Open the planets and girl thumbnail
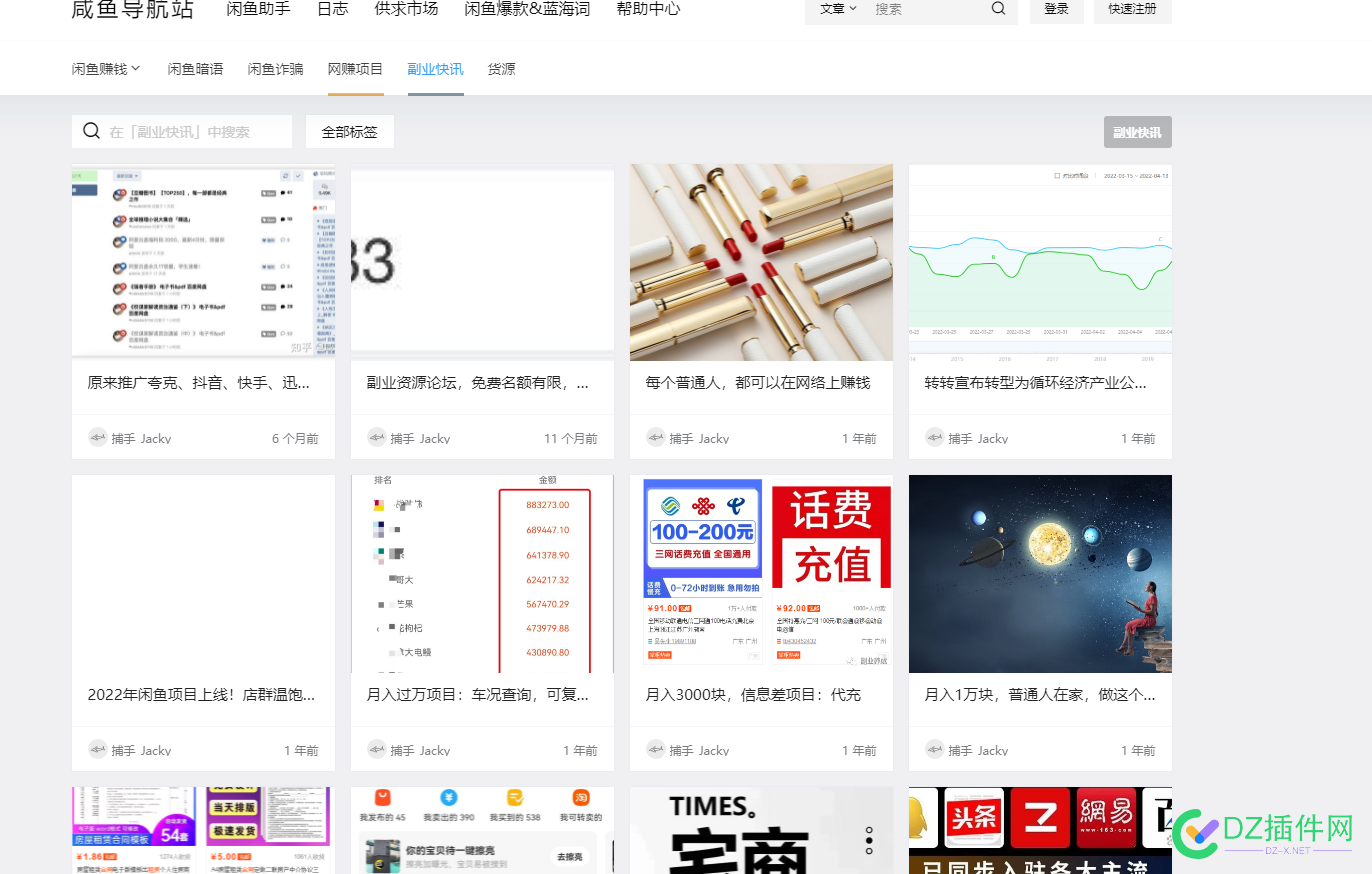Screen dimensions: 1372x874 tap(1040, 574)
